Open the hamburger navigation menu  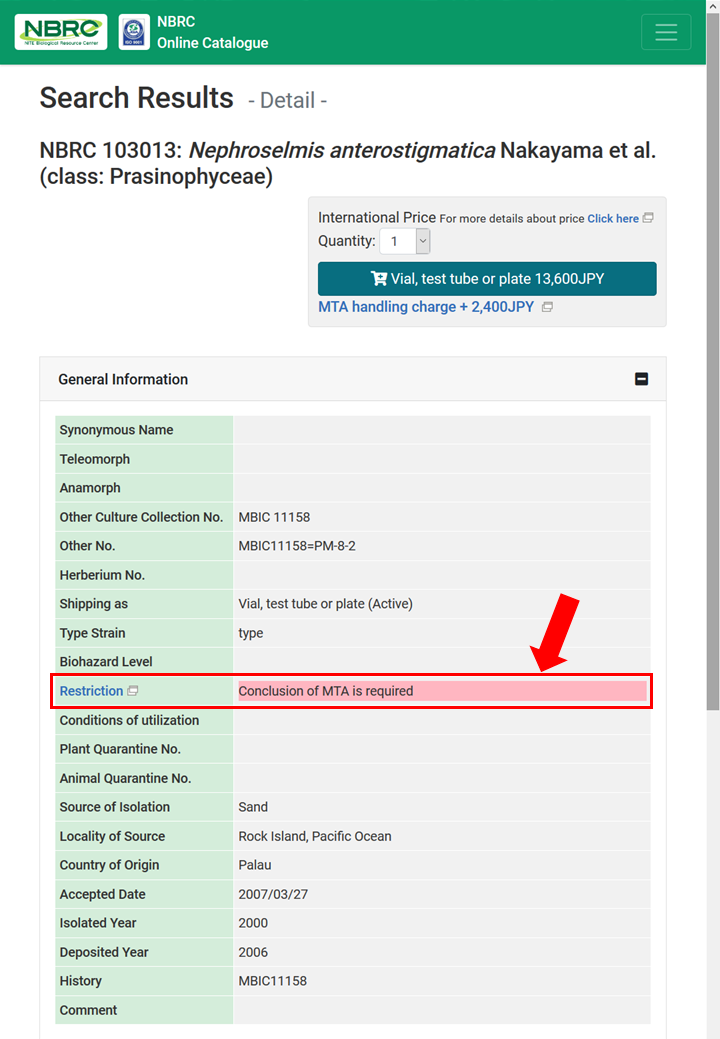pyautogui.click(x=665, y=32)
